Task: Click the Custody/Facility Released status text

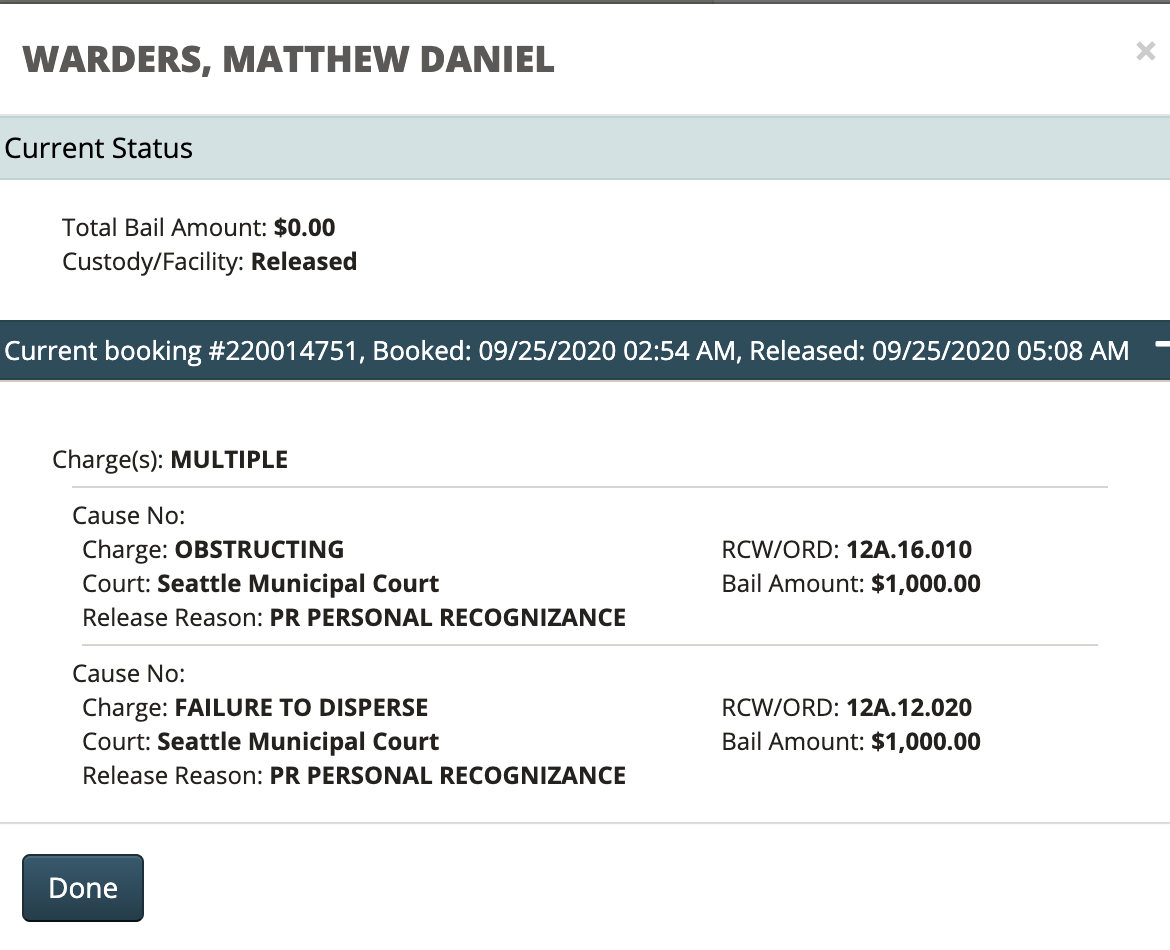Action: (303, 262)
